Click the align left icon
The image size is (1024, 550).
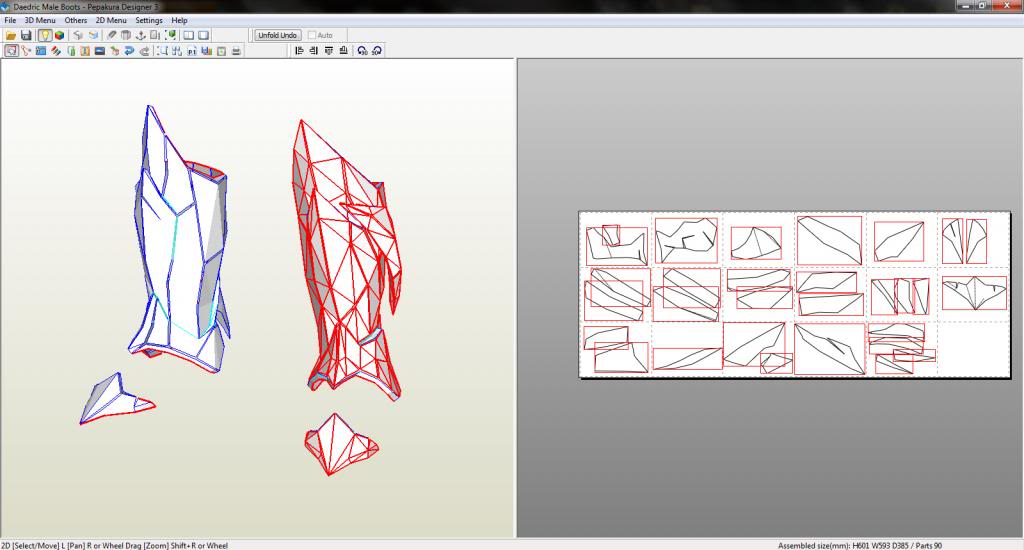pos(299,51)
